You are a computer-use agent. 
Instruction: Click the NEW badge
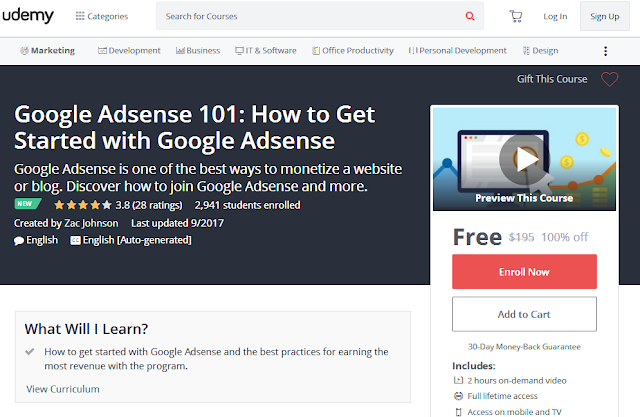(28, 204)
